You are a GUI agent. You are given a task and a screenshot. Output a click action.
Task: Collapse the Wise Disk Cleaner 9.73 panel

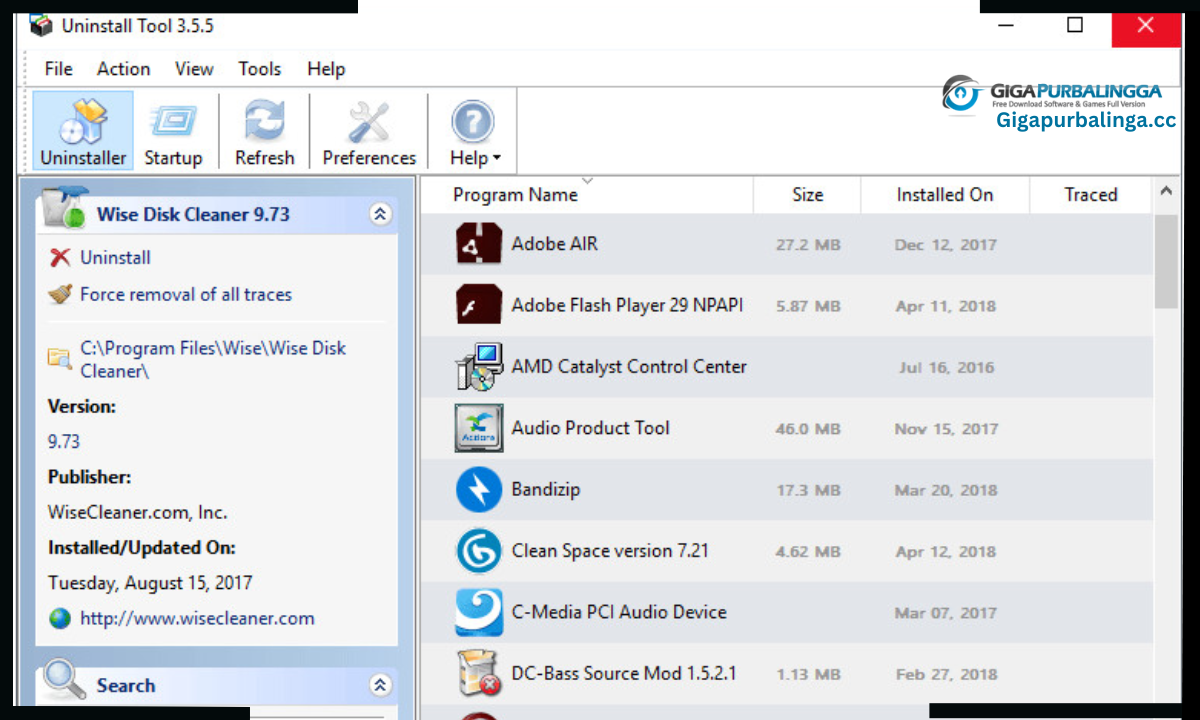point(380,214)
